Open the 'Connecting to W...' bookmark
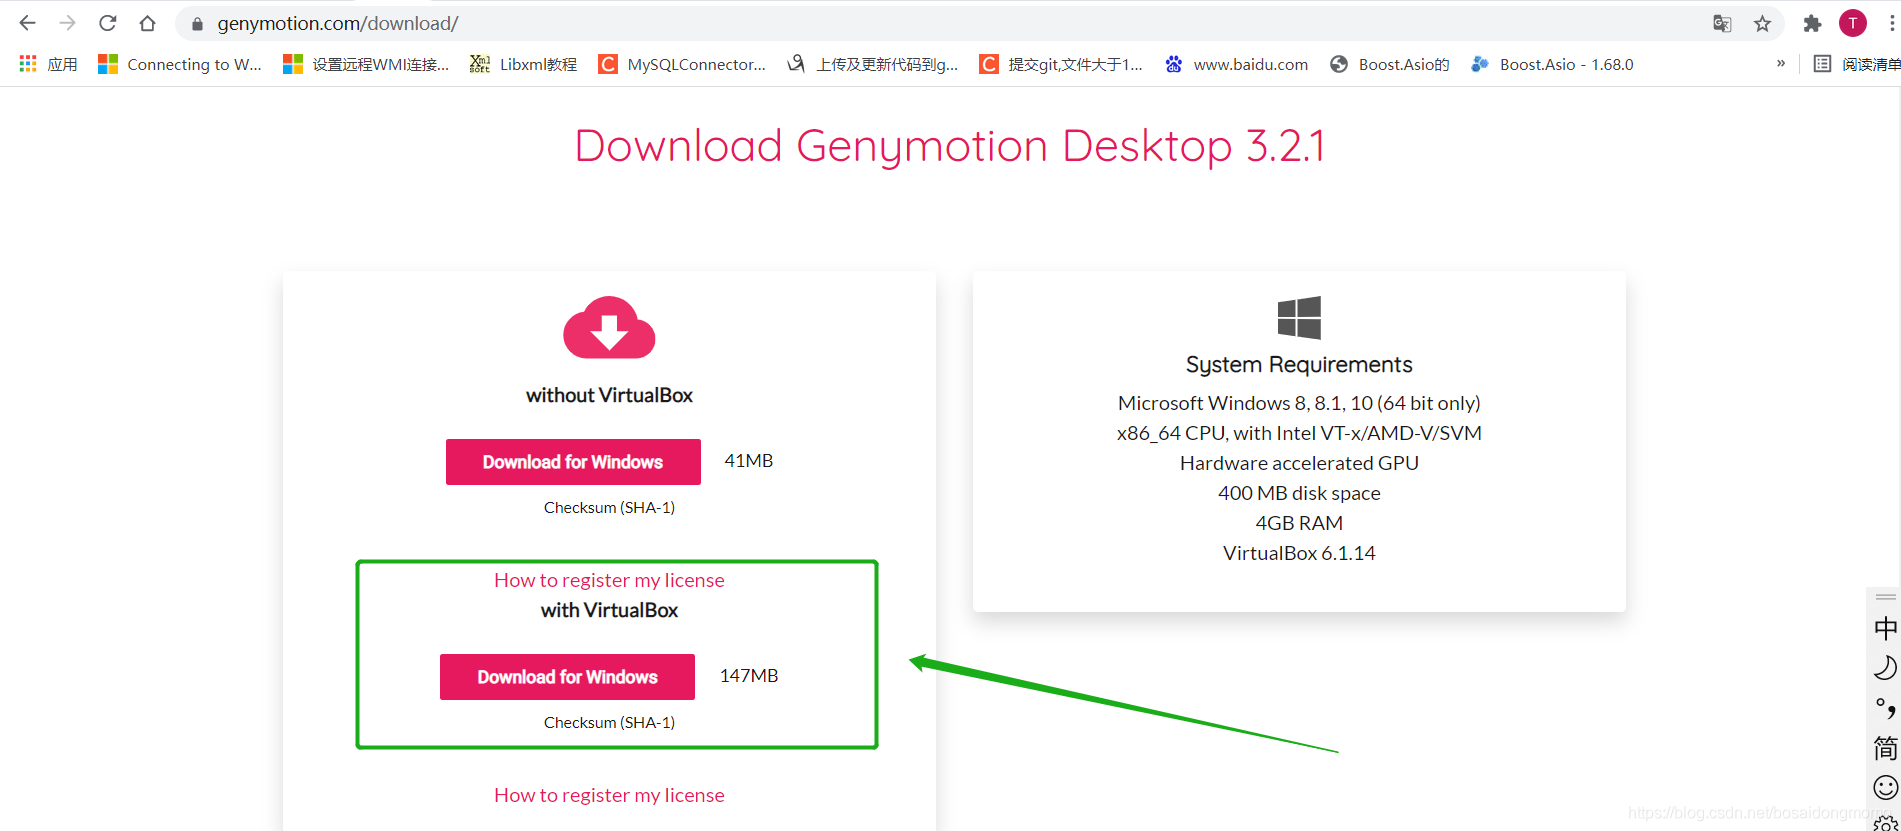Image resolution: width=1901 pixels, height=831 pixels. click(180, 64)
